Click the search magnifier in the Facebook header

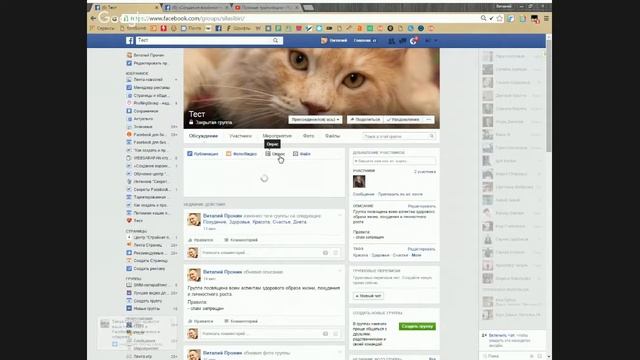click(x=276, y=40)
